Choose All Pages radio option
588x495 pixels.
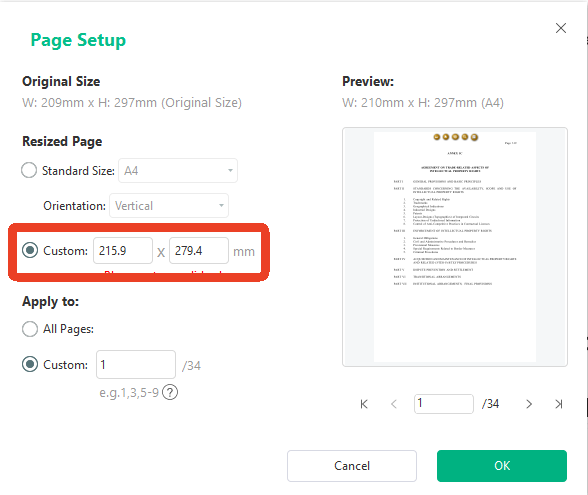pos(30,329)
